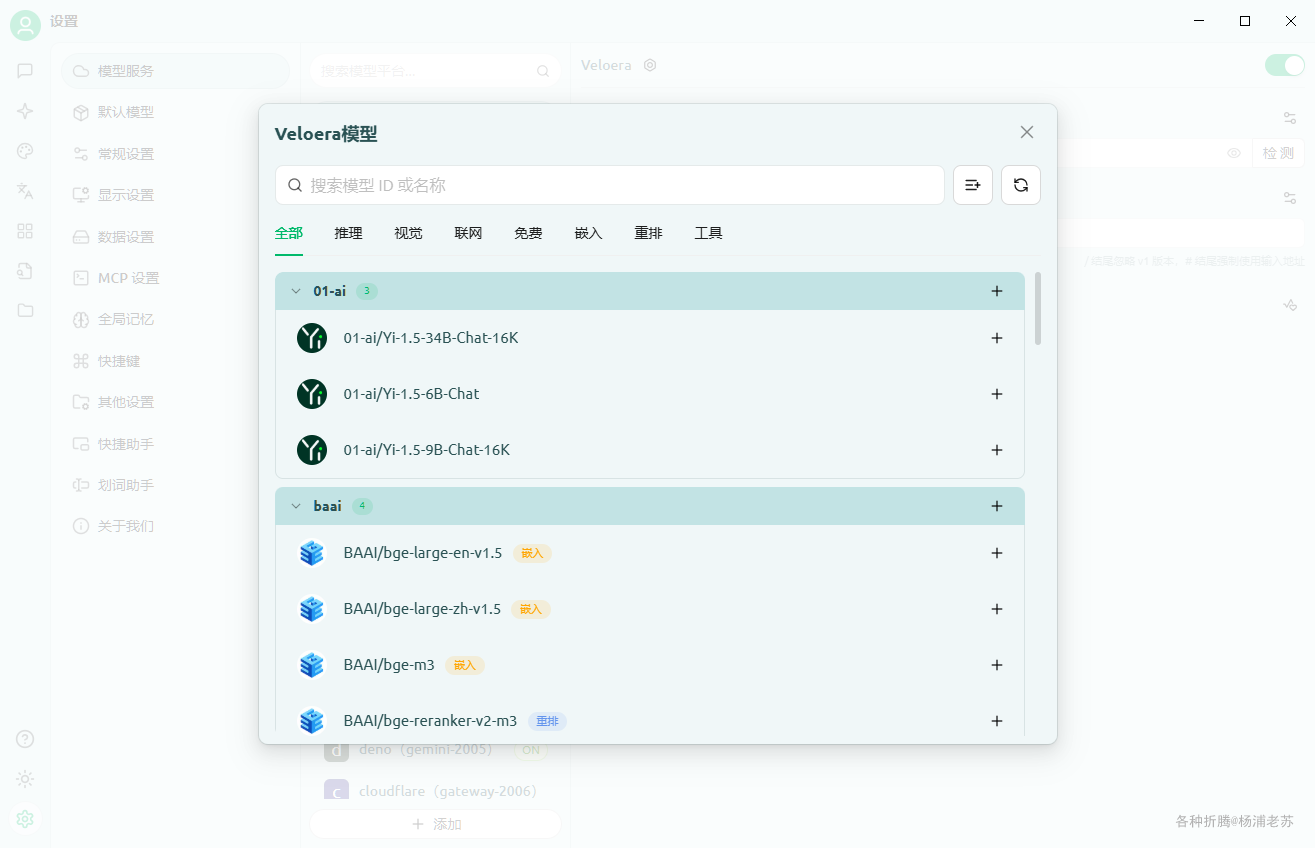Open 快捷助手 settings menu
The image size is (1315, 848).
(x=176, y=444)
